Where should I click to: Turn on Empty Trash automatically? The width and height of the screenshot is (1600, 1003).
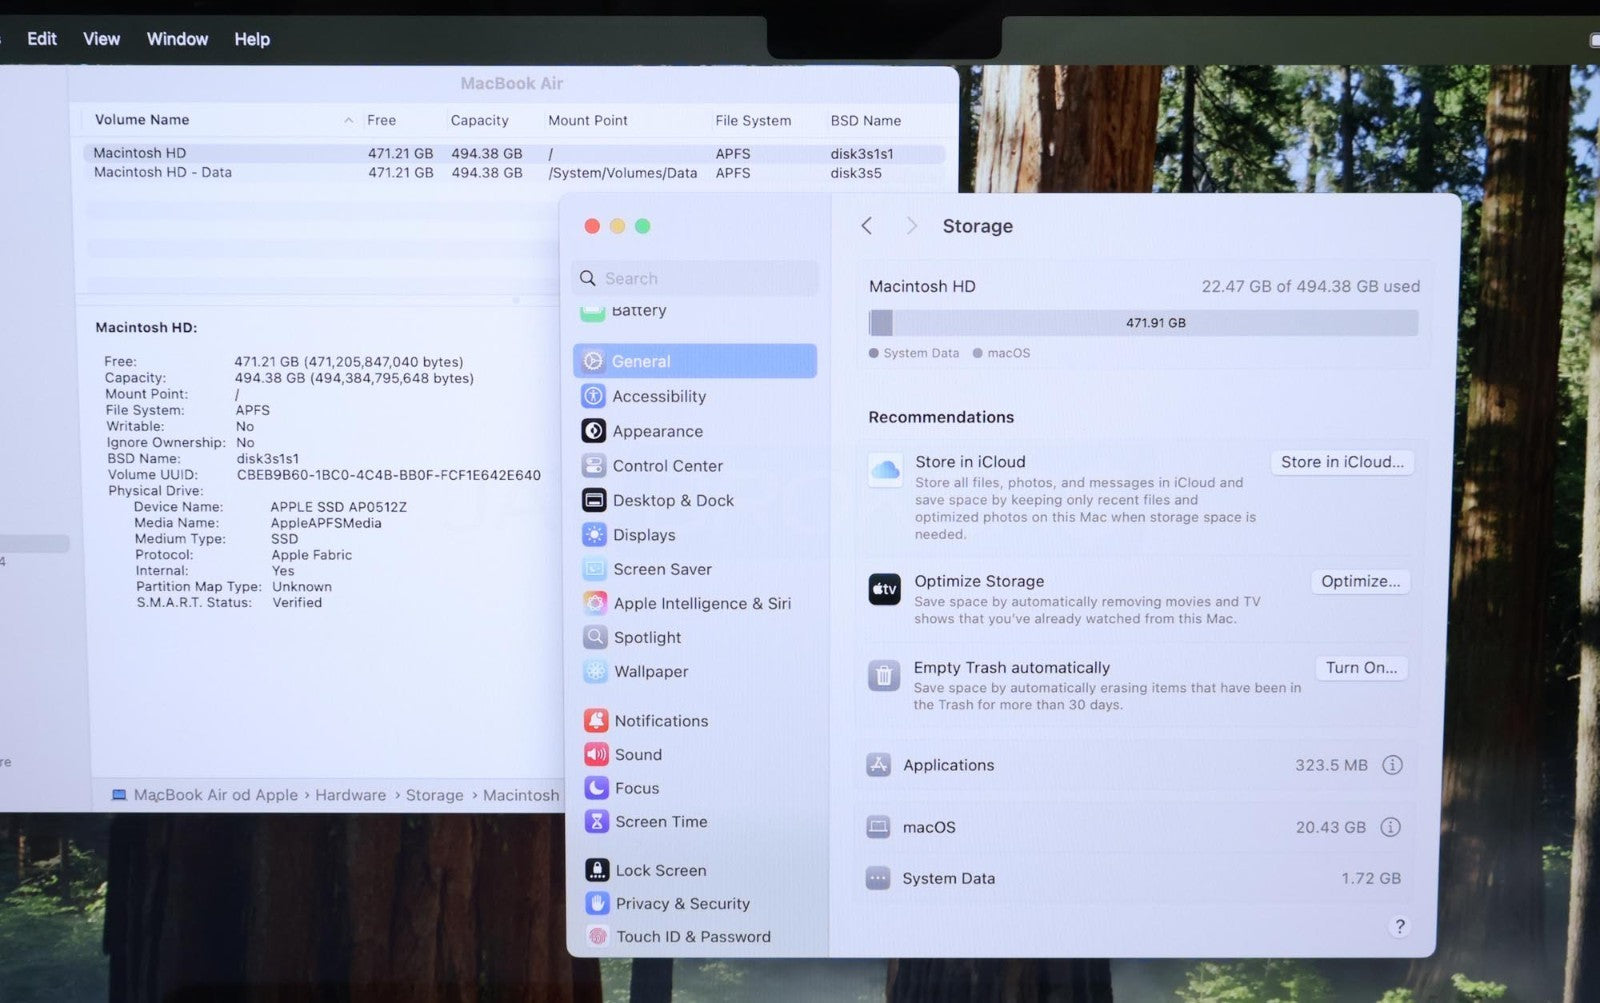click(1361, 668)
